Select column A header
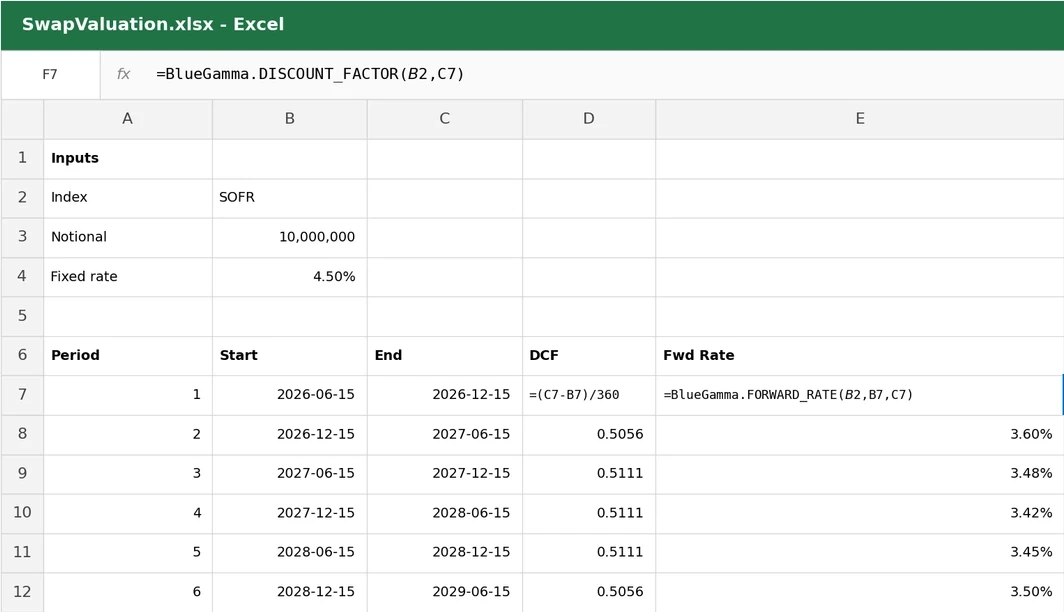The width and height of the screenshot is (1064, 612). click(x=128, y=119)
